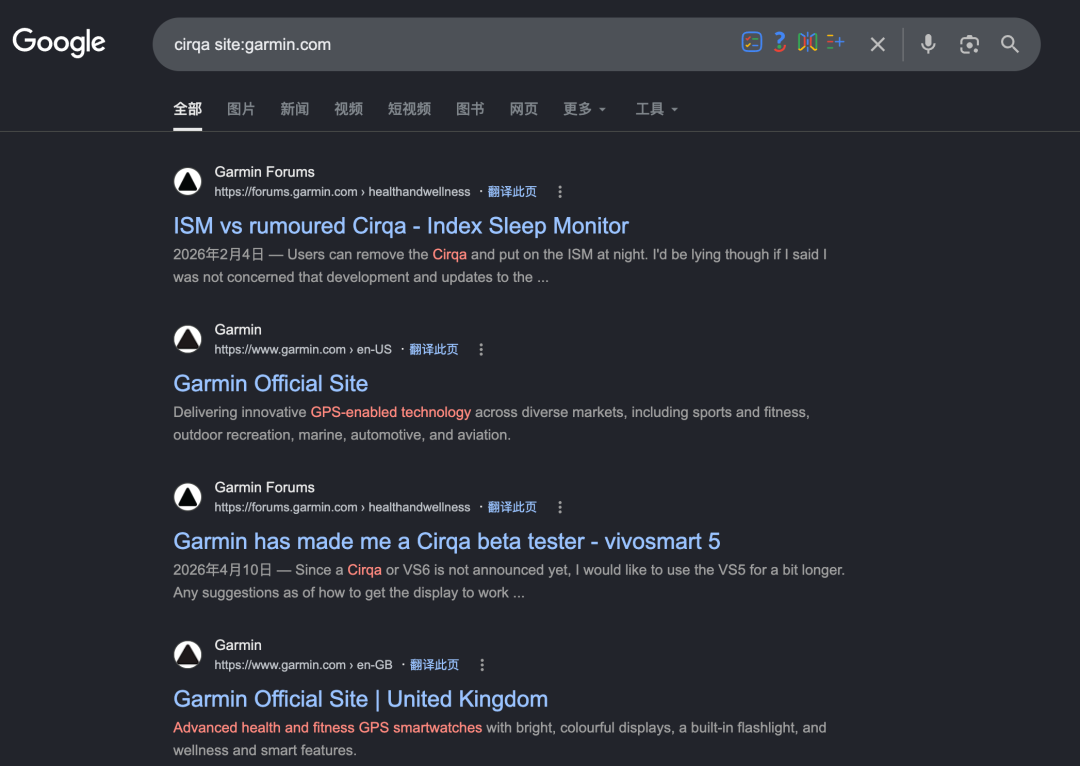
Task: Click Garmin favicon beside Cirqa beta tester result
Action: point(187,497)
